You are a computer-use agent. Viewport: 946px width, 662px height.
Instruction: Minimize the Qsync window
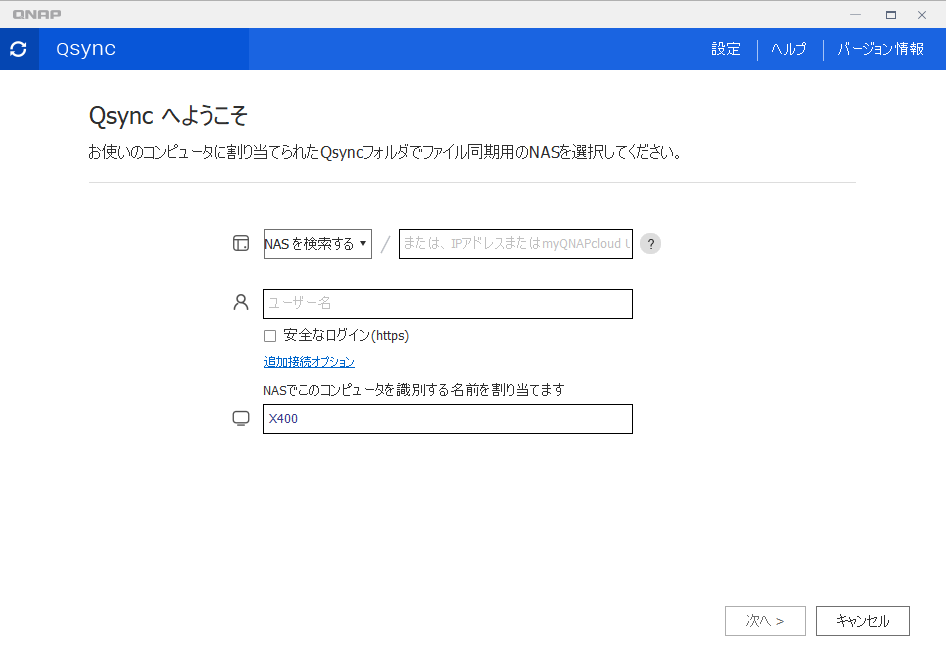[x=856, y=14]
